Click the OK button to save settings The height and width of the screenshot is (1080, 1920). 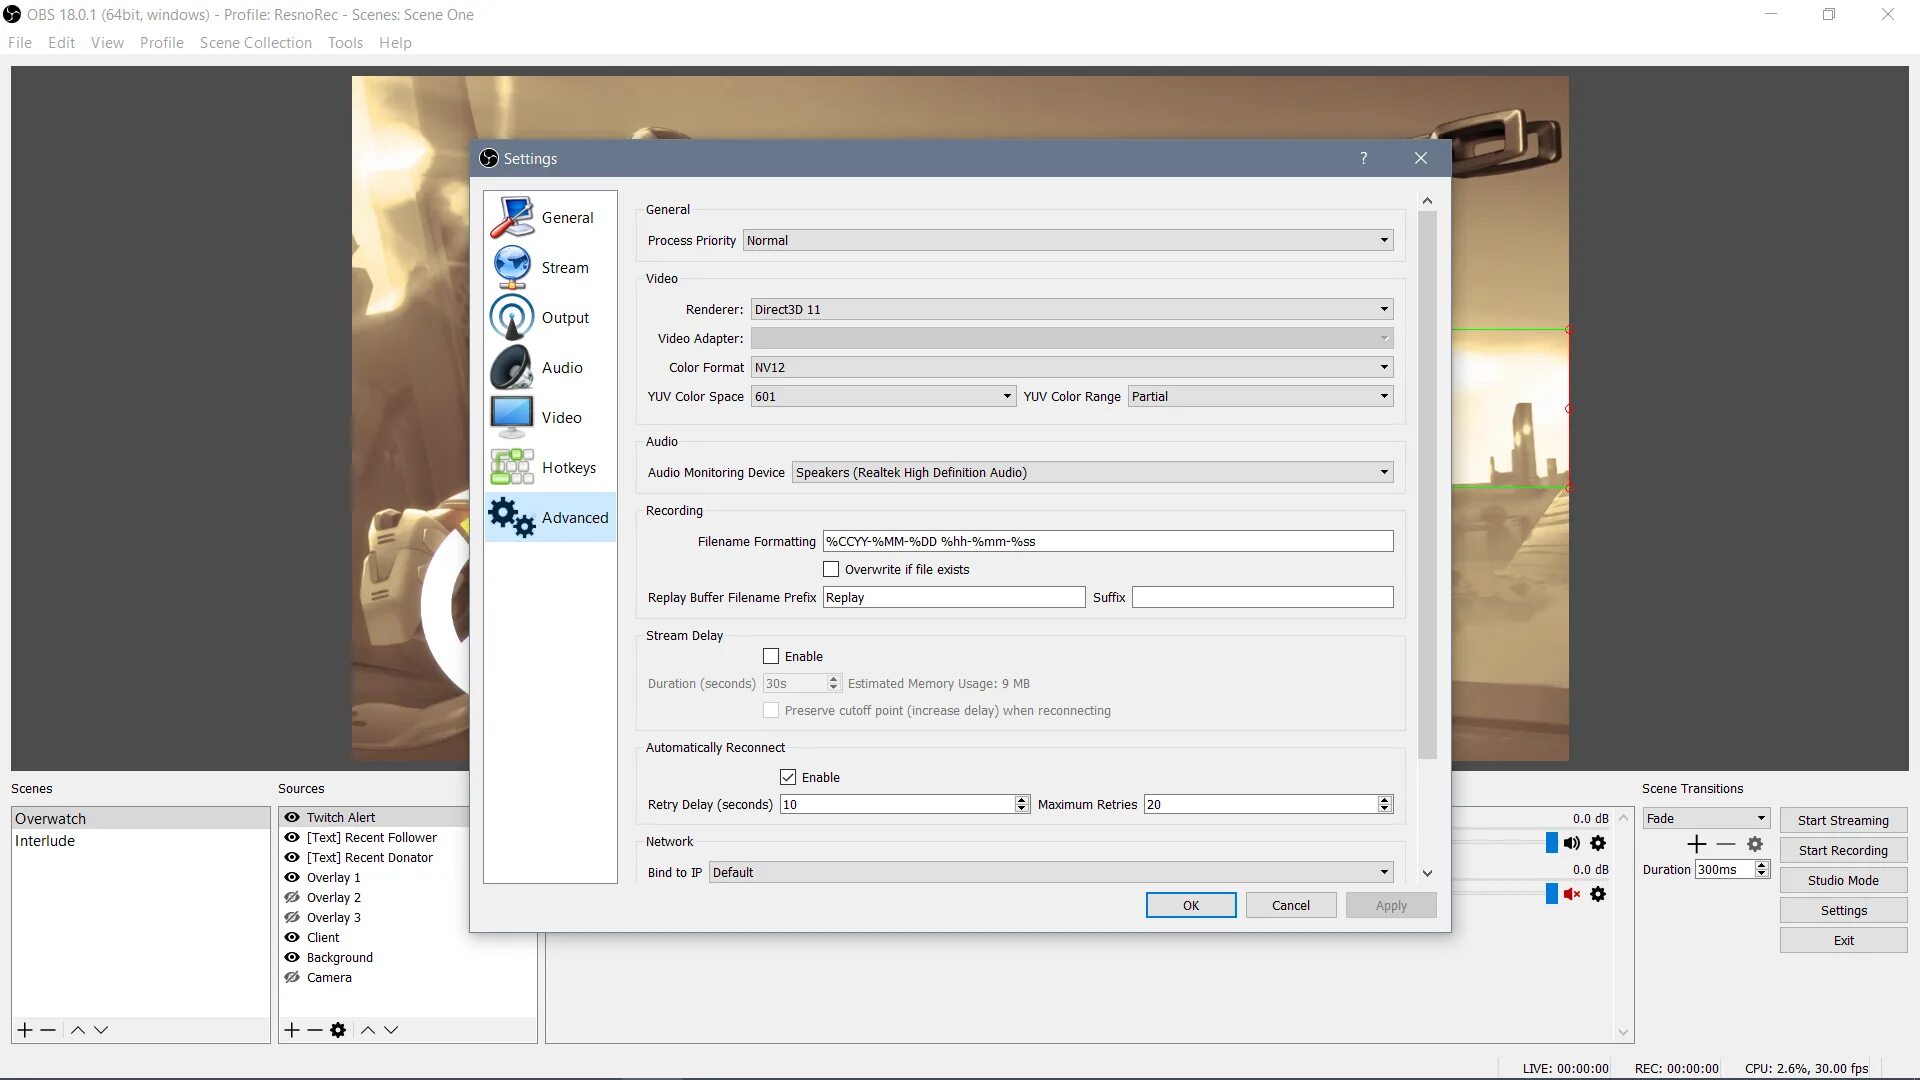pos(1191,905)
